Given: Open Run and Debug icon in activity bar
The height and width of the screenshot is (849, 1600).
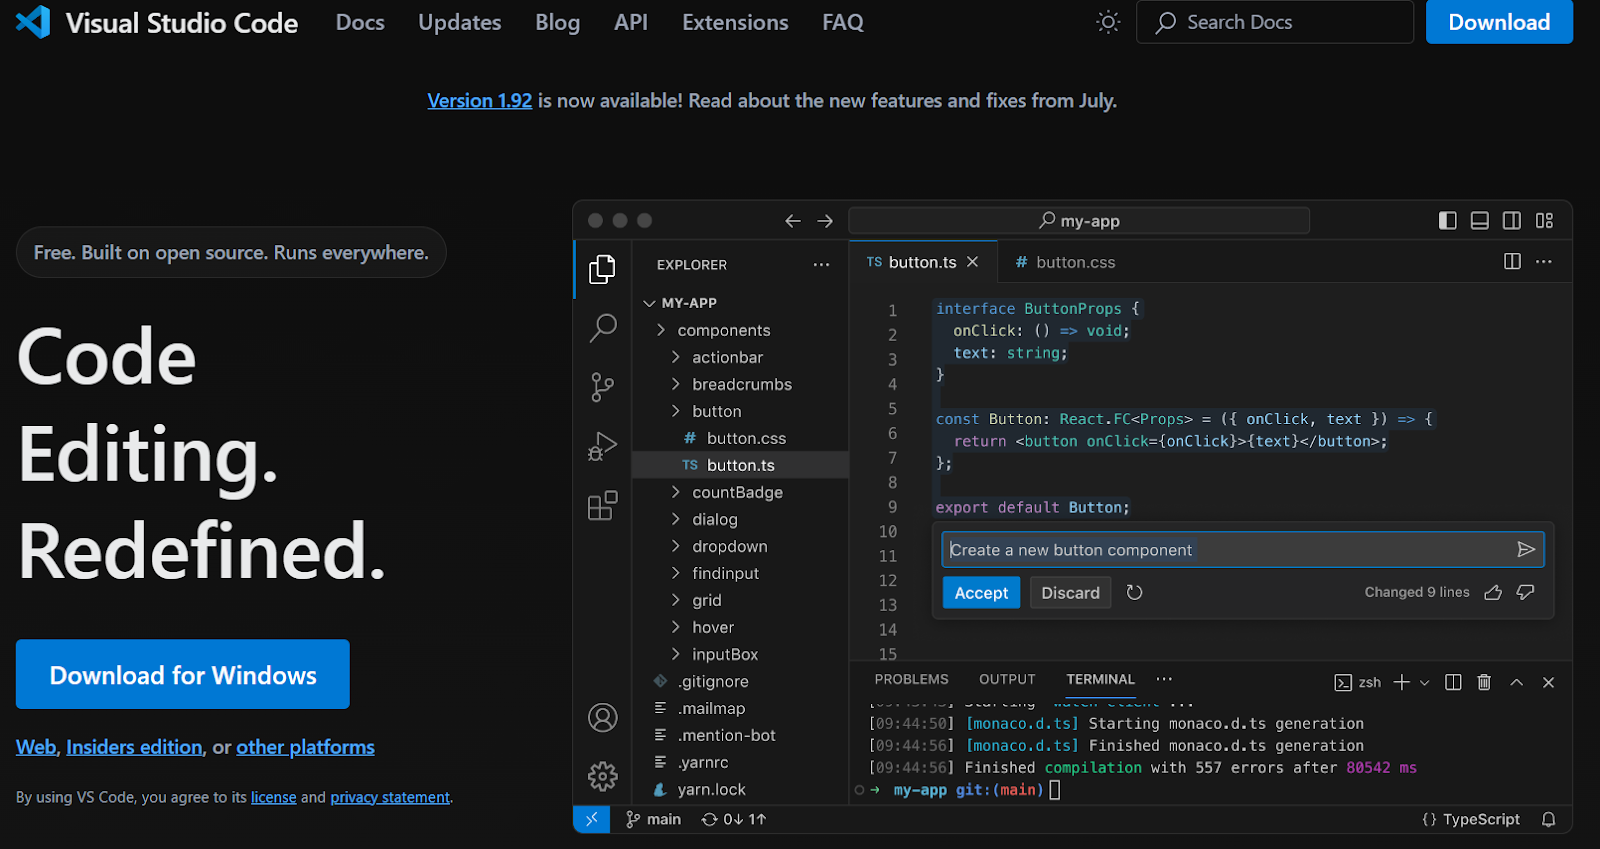Looking at the screenshot, I should [602, 446].
